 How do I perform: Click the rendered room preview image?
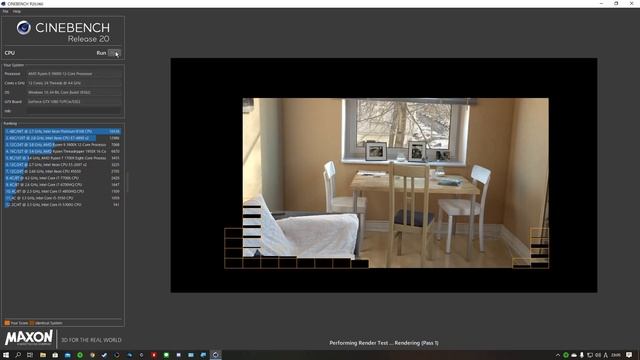point(396,183)
